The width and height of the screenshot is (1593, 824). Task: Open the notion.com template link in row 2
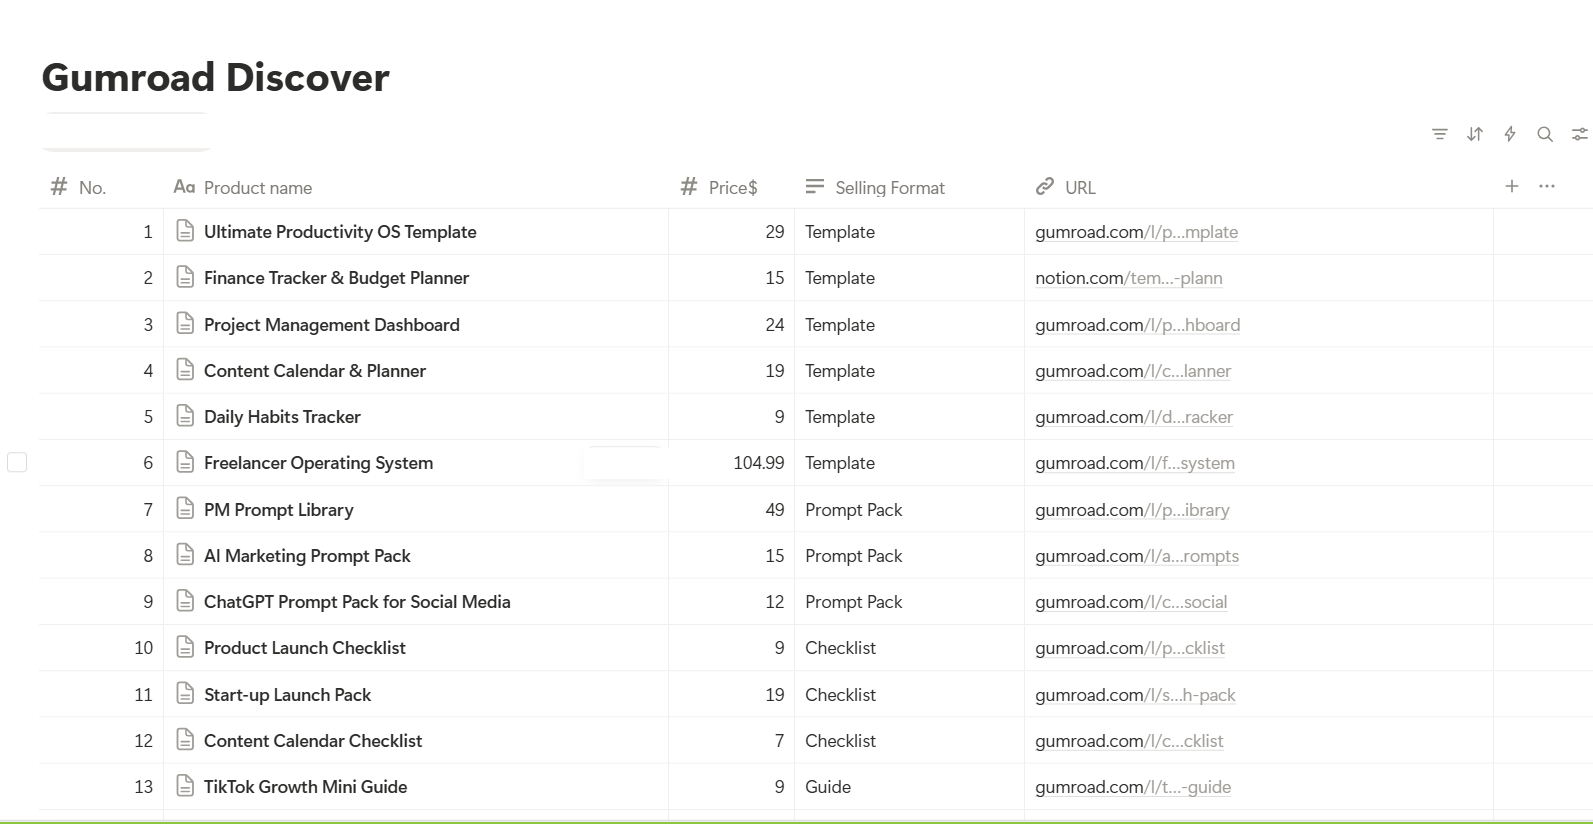(1128, 278)
